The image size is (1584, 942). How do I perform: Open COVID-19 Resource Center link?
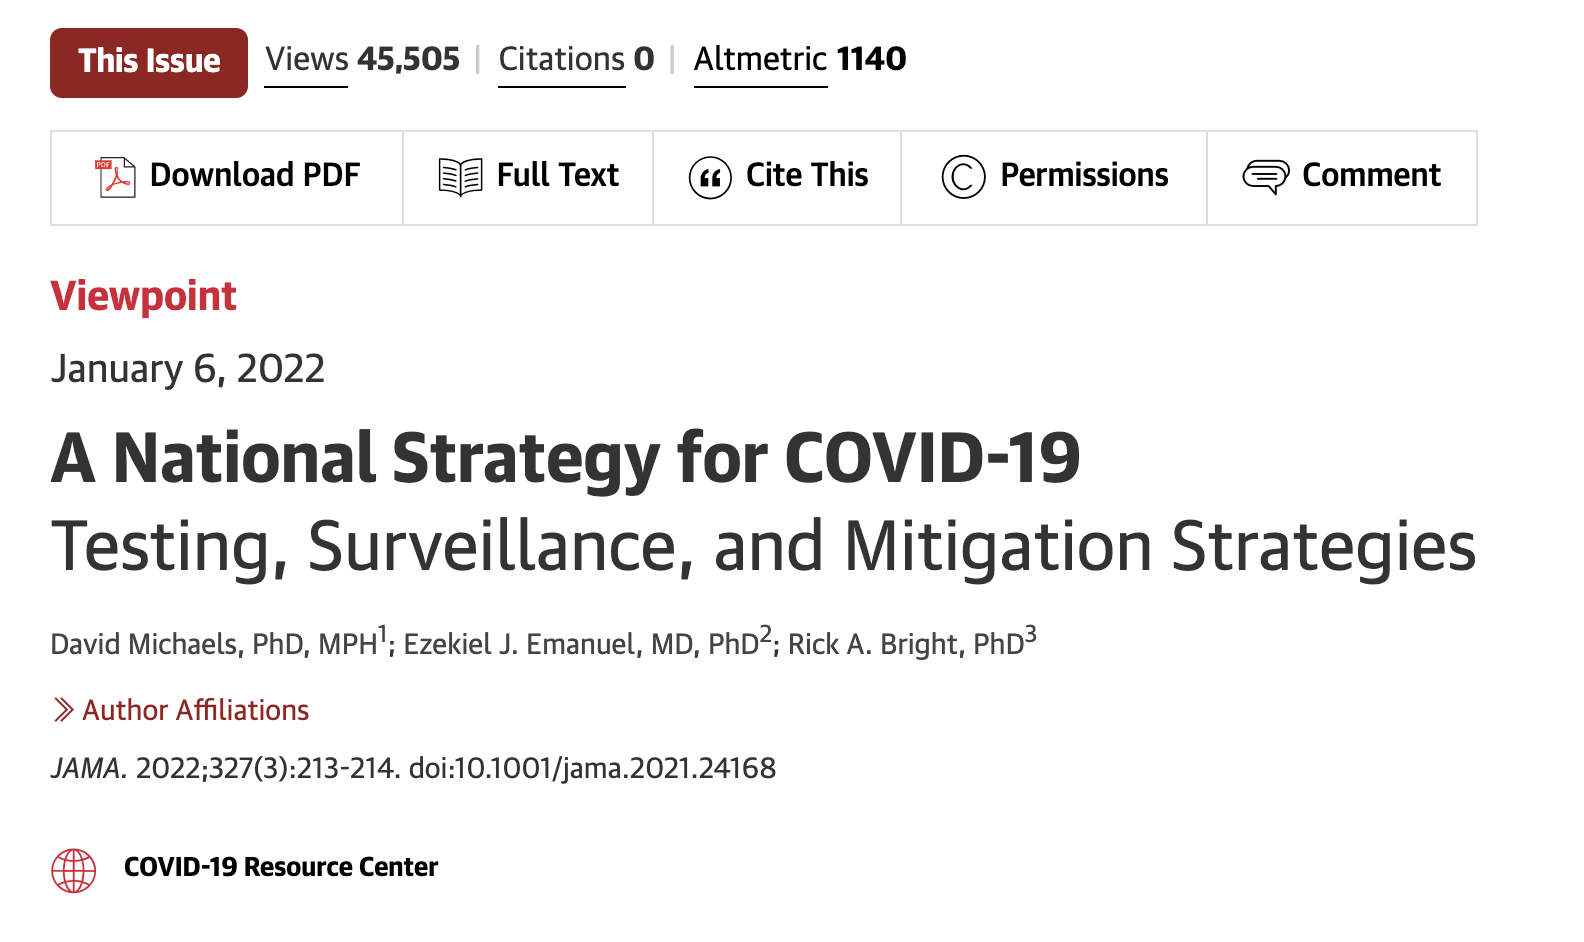281,867
